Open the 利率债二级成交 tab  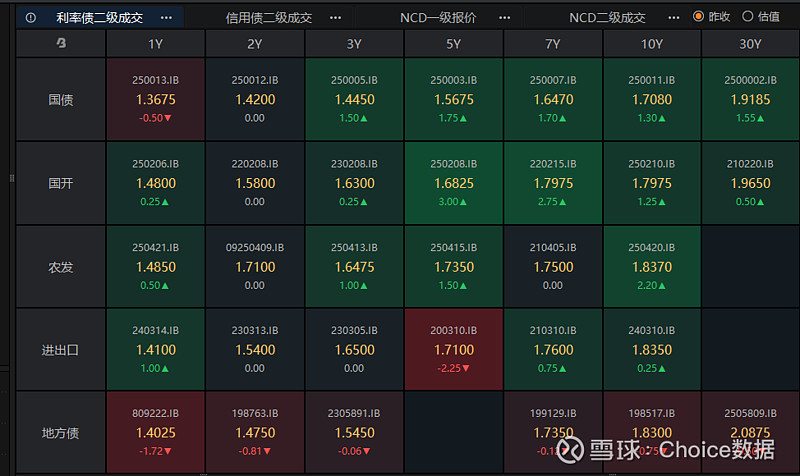point(99,18)
